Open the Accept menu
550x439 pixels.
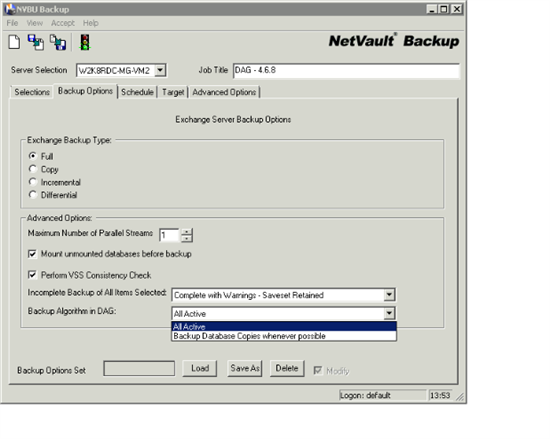(x=63, y=23)
